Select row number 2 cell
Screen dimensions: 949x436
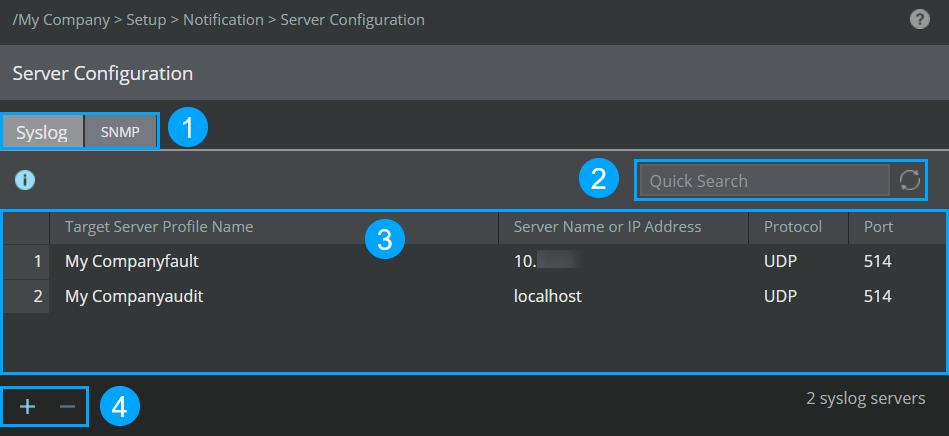pos(26,296)
